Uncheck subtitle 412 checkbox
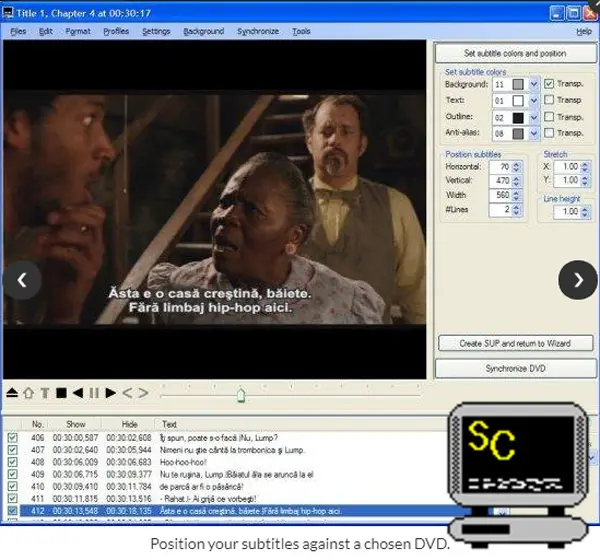600x560 pixels. tap(12, 511)
